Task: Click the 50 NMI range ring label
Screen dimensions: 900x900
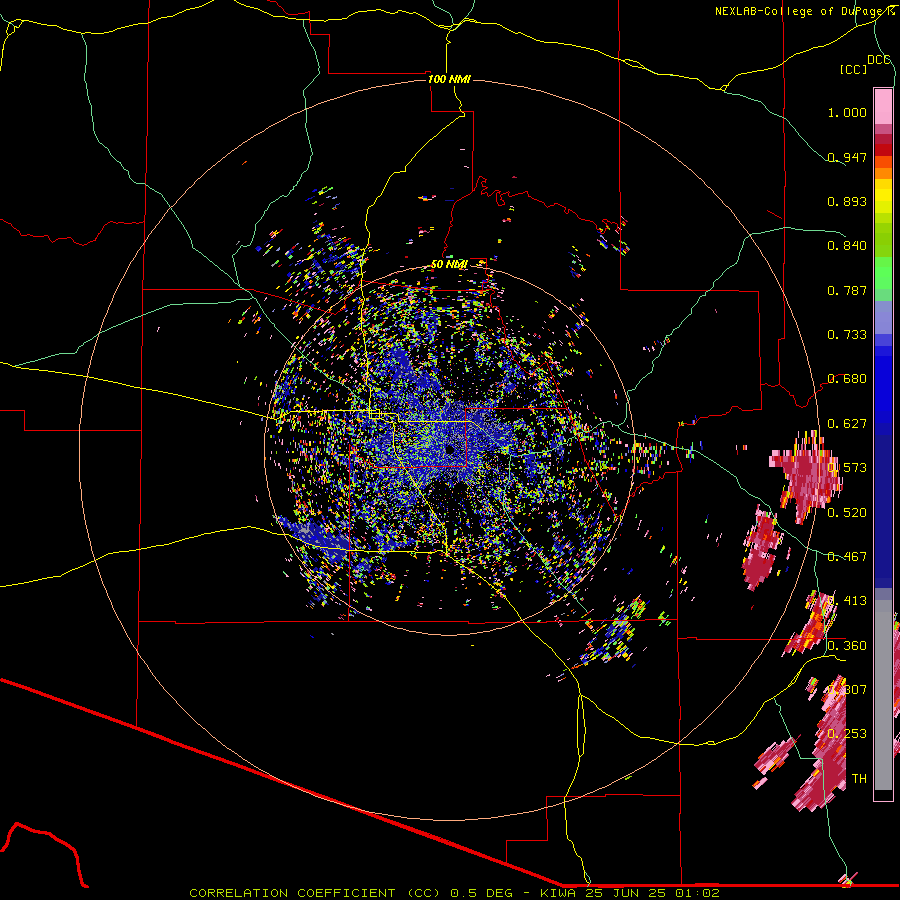Action: coord(449,264)
